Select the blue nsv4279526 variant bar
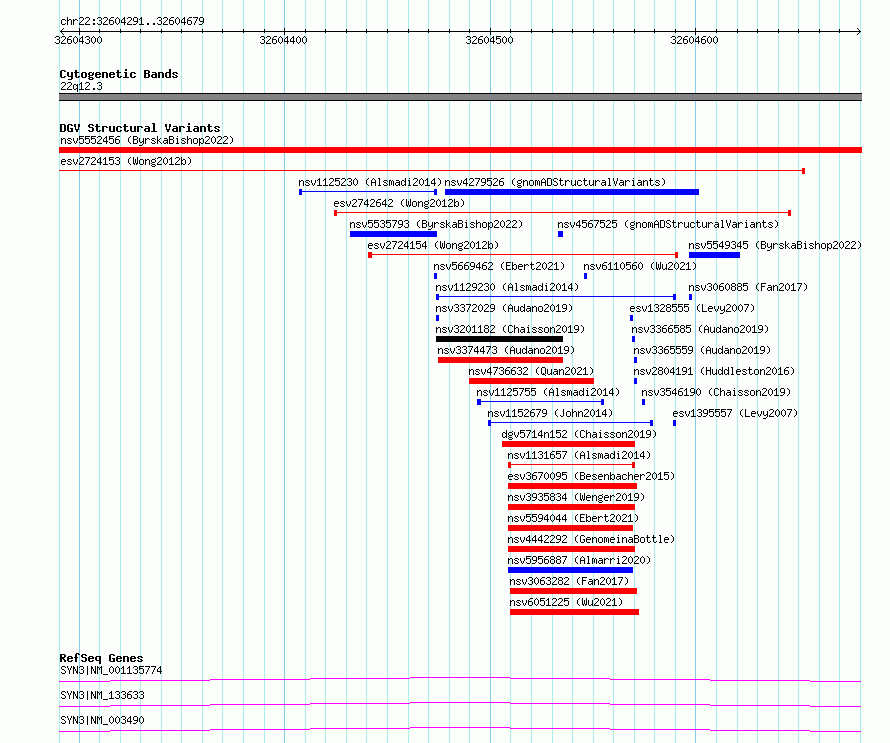890x743 pixels. (x=572, y=192)
